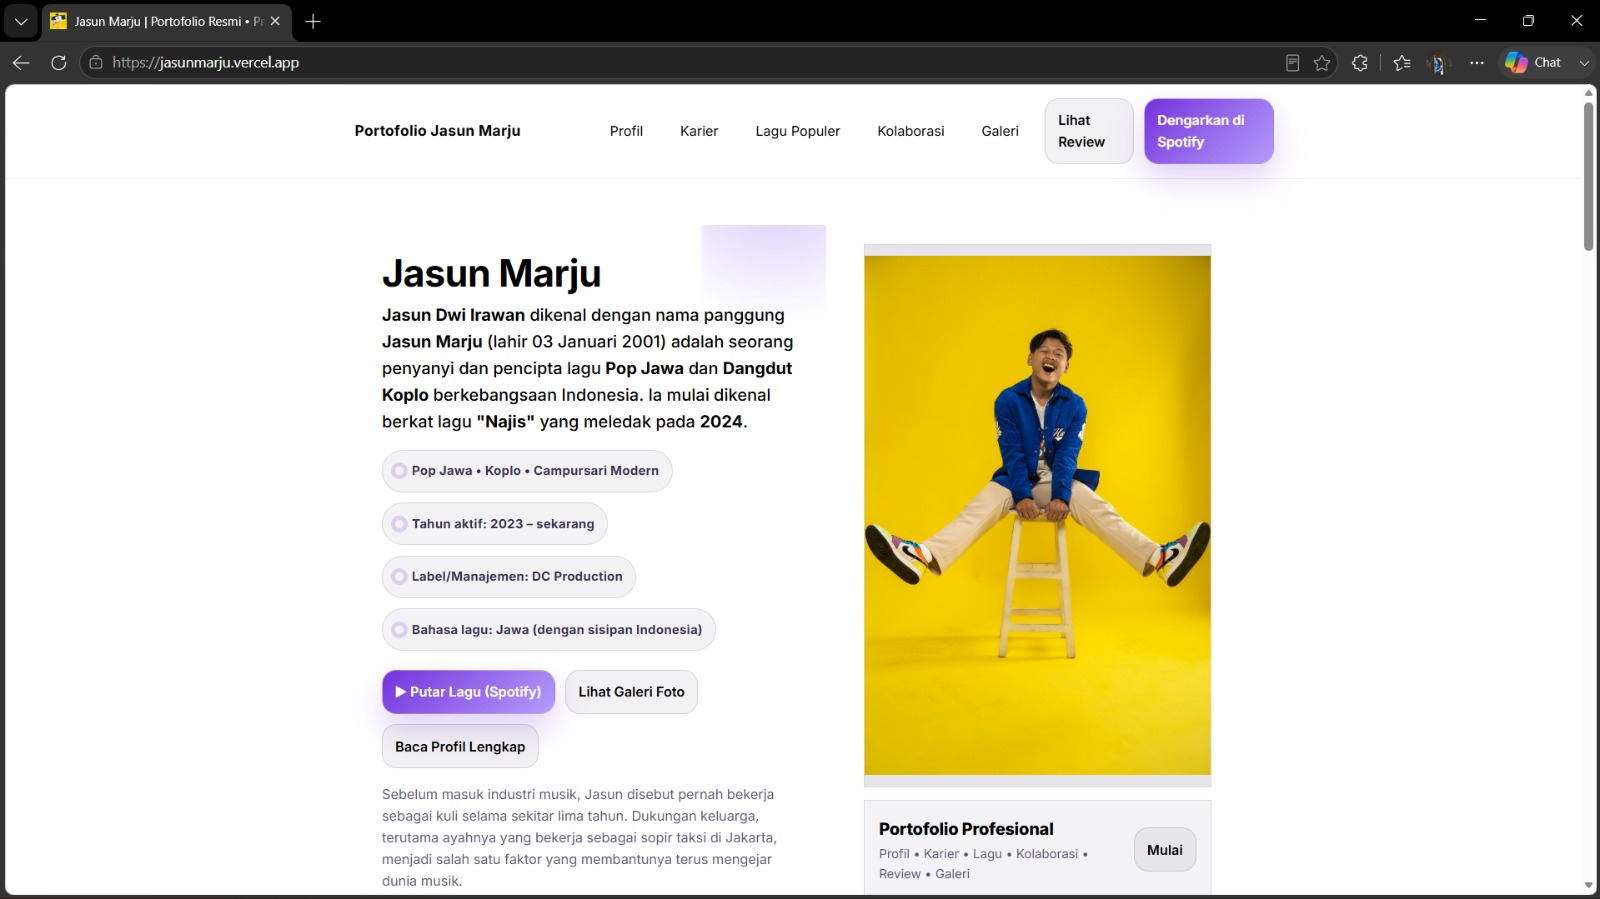Click the page vertical scrollbar thumb
This screenshot has height=899, width=1600.
[x=1589, y=176]
